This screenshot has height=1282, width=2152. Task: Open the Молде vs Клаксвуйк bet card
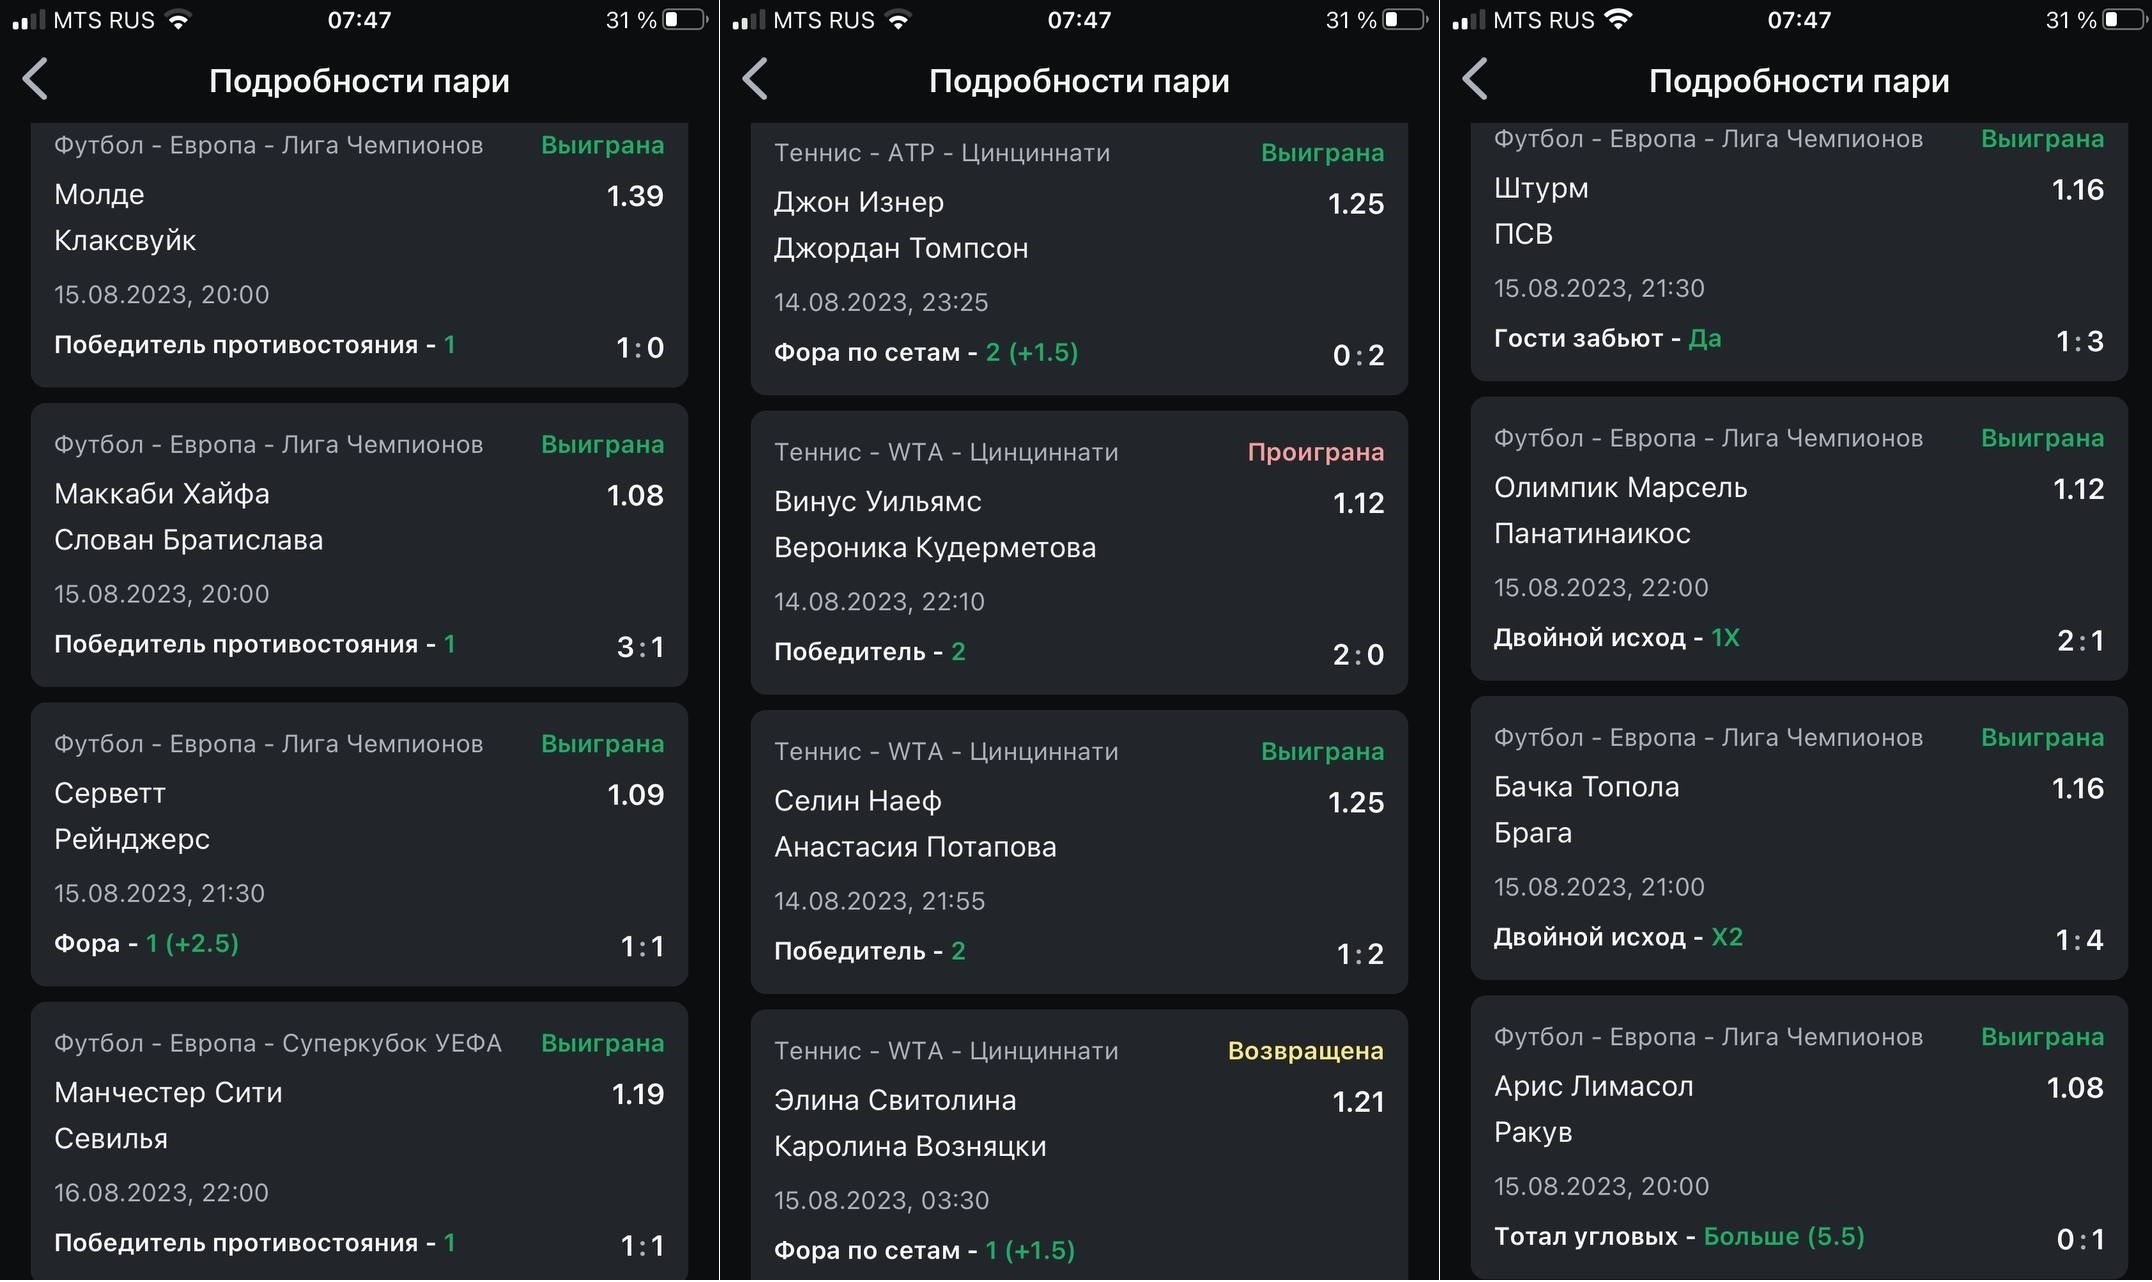pos(359,255)
